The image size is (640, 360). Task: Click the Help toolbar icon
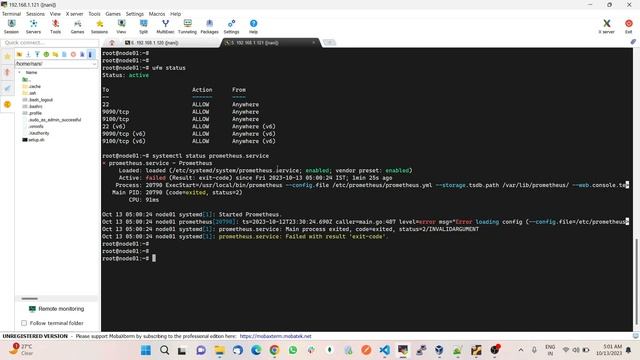coord(253,27)
